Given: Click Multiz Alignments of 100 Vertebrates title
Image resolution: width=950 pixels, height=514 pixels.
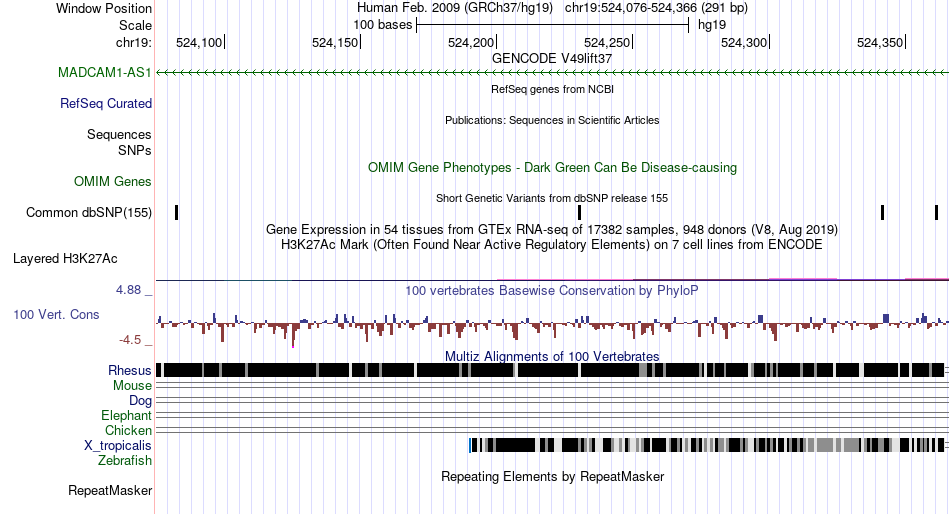Looking at the screenshot, I should [552, 356].
